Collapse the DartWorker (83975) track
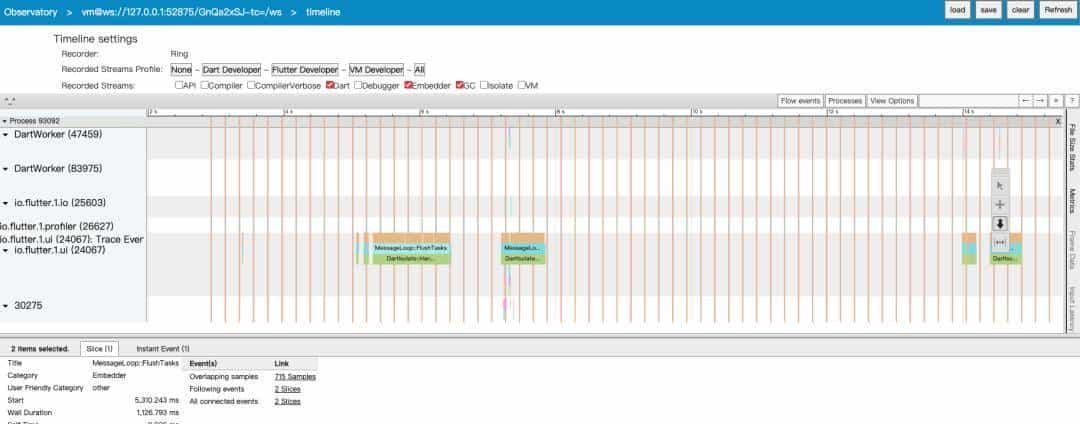 [x=6, y=169]
